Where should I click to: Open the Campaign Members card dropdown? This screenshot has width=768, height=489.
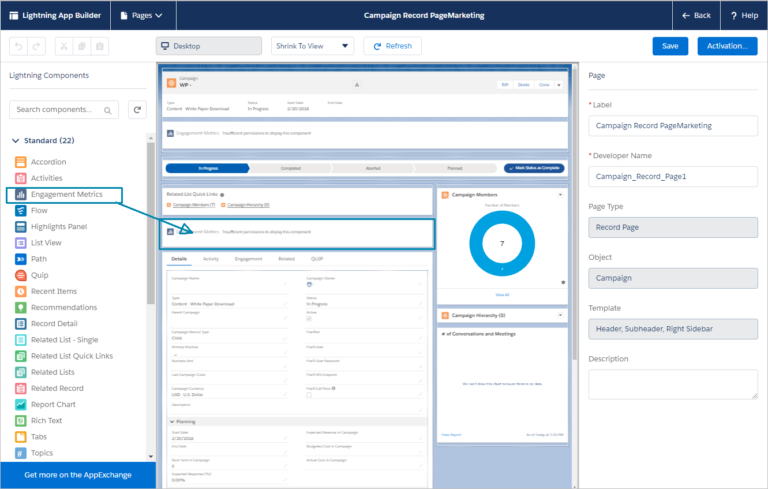(x=560, y=195)
